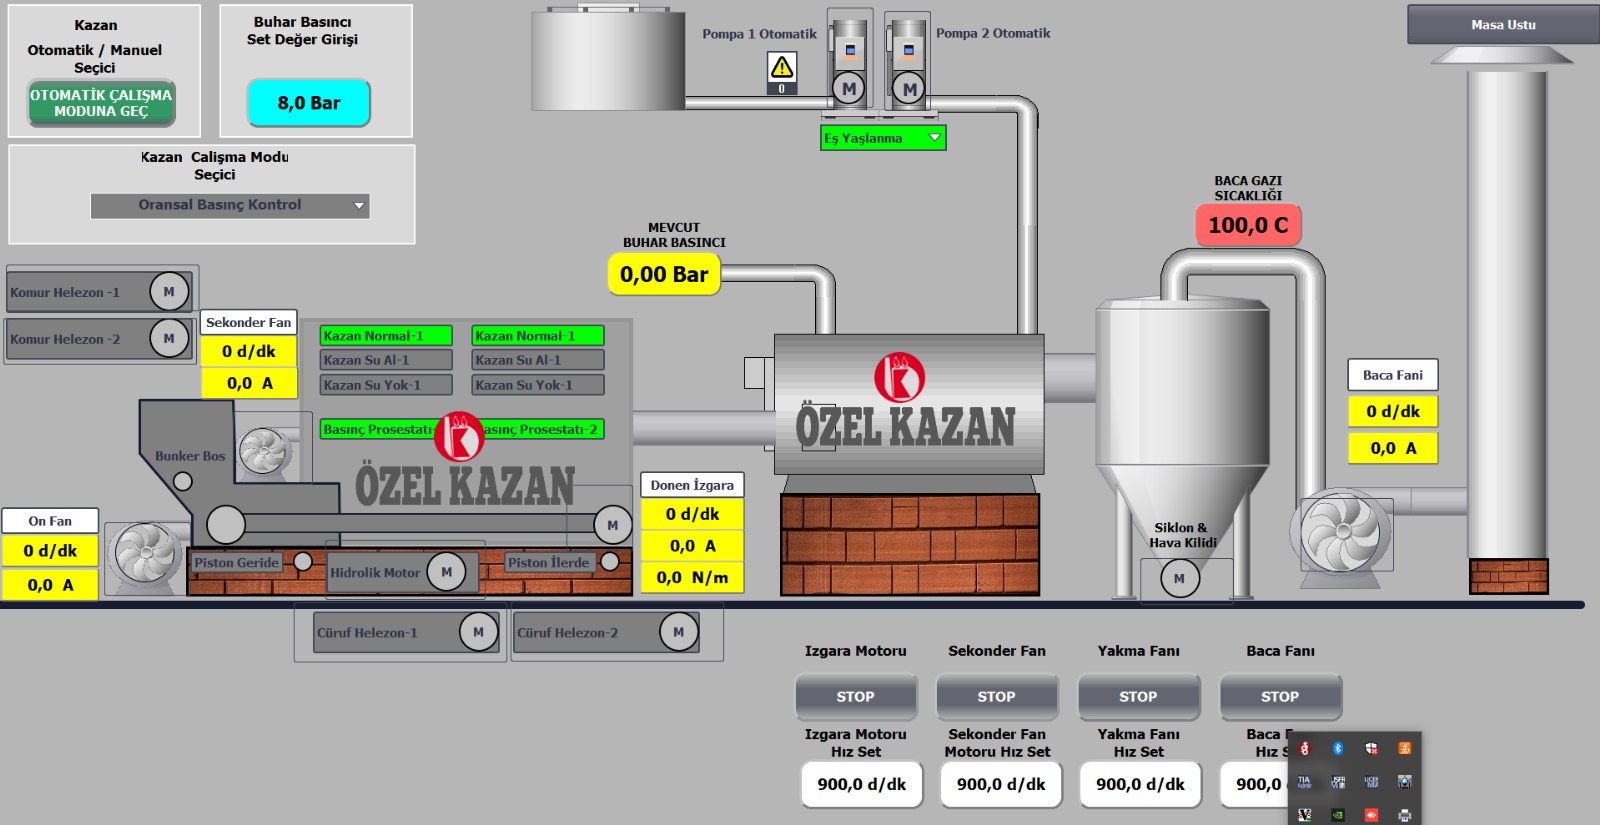Switch boiler to automatic mode with OTOMATİK ÇALIŞMA button
The image size is (1600, 825).
coord(101,103)
